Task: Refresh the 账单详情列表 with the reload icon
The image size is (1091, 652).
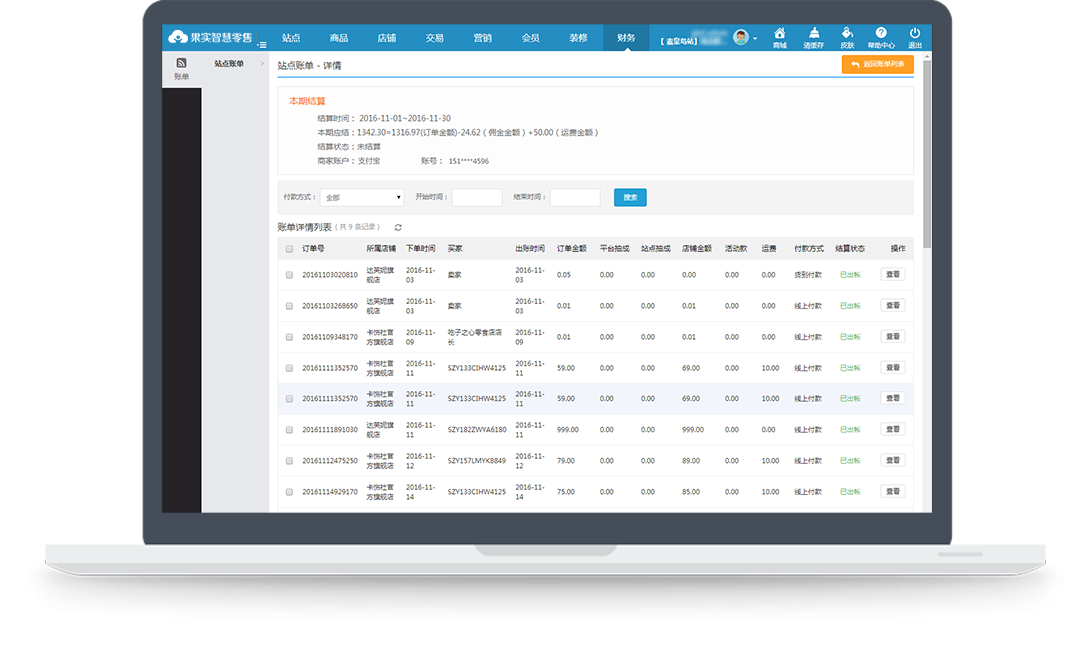Action: pyautogui.click(x=398, y=228)
